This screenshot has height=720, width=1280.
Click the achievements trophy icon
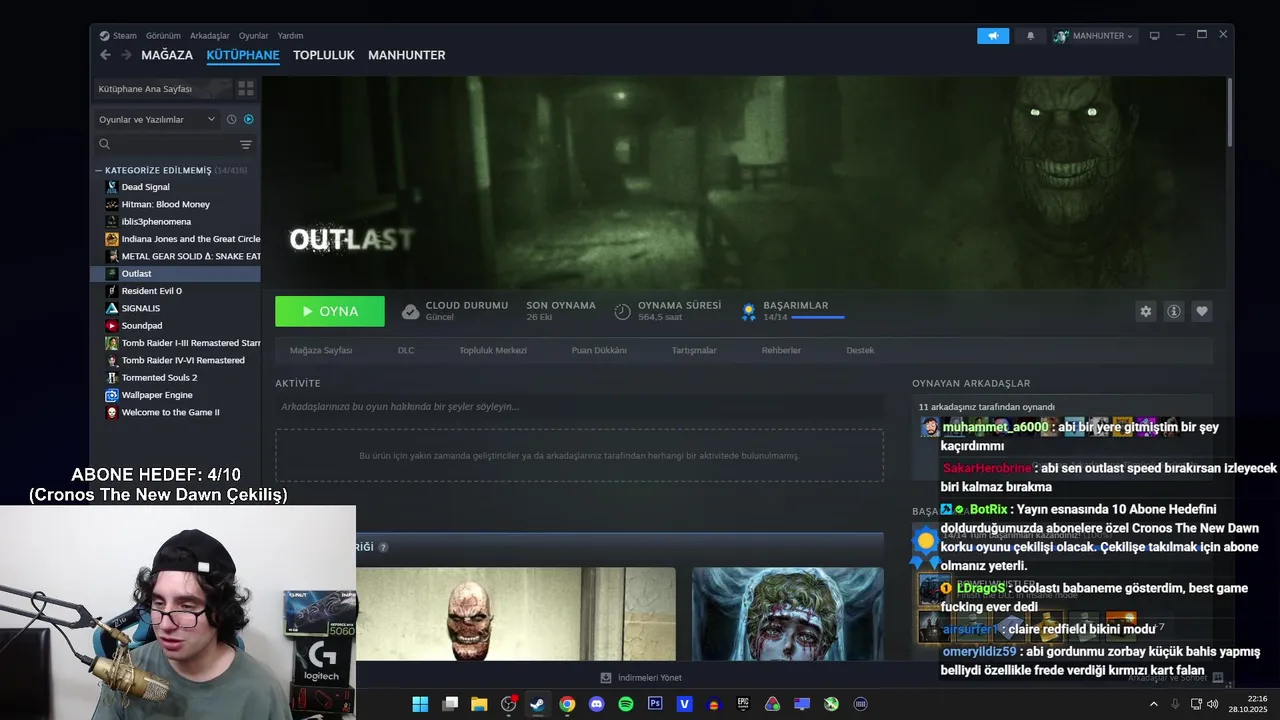click(748, 311)
